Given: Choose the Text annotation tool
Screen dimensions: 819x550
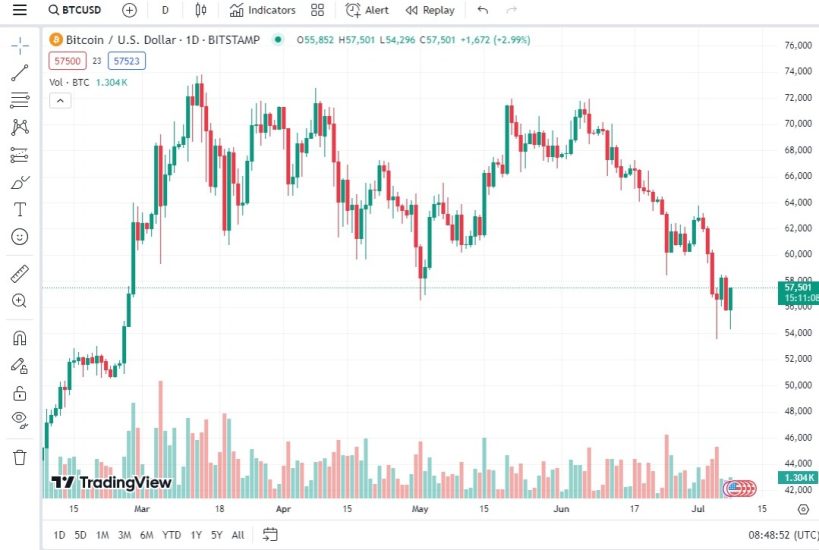Looking at the screenshot, I should pyautogui.click(x=20, y=209).
